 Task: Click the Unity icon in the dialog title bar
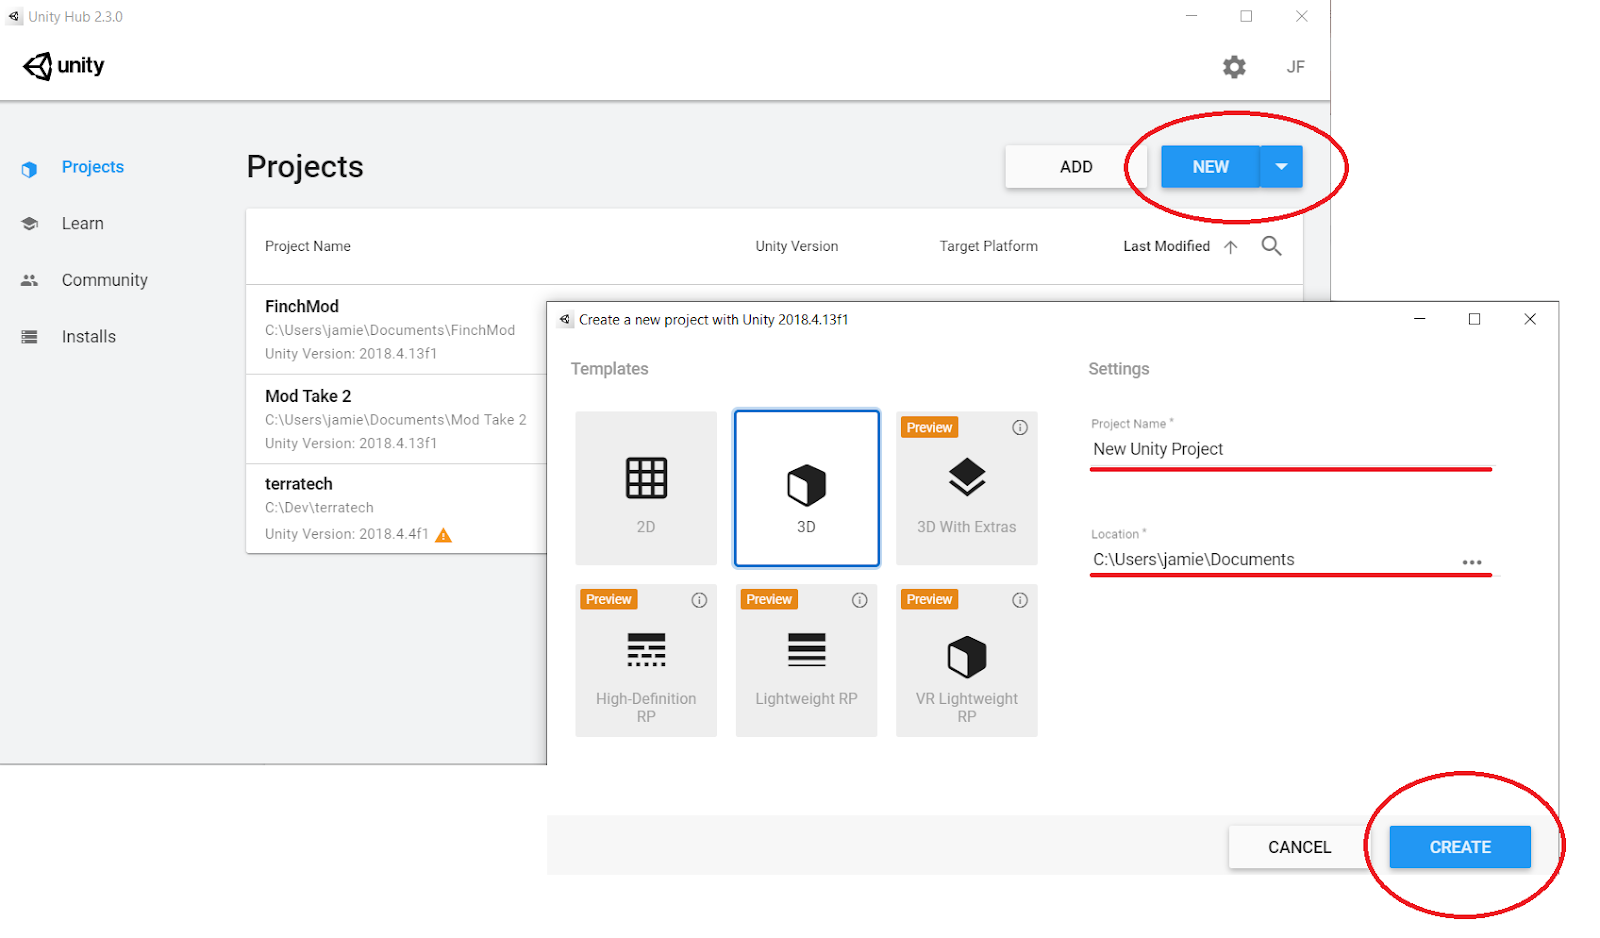coord(565,320)
